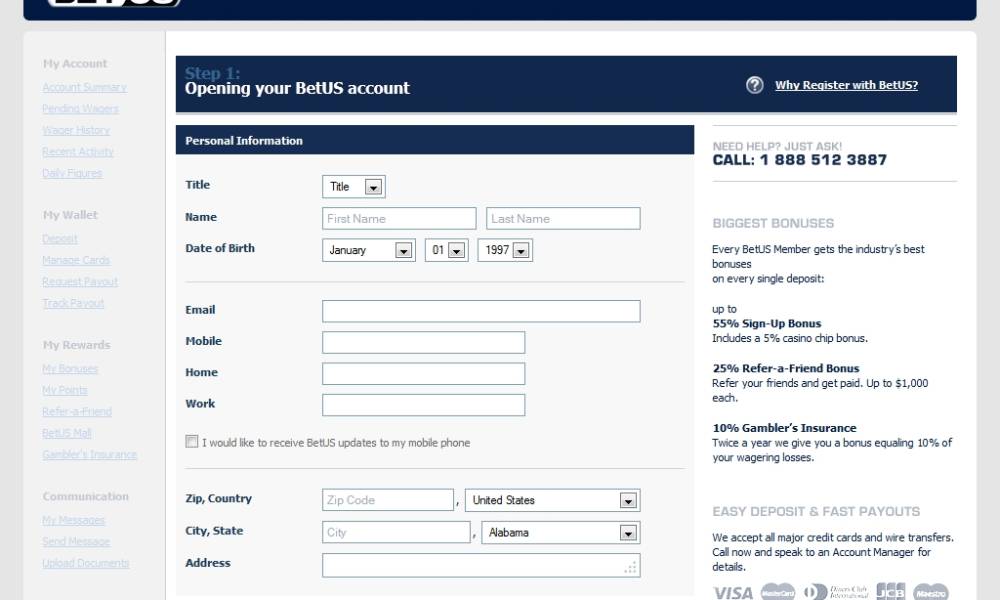This screenshot has width=1000, height=600.
Task: Open the Alabama state dropdown
Action: click(x=561, y=533)
